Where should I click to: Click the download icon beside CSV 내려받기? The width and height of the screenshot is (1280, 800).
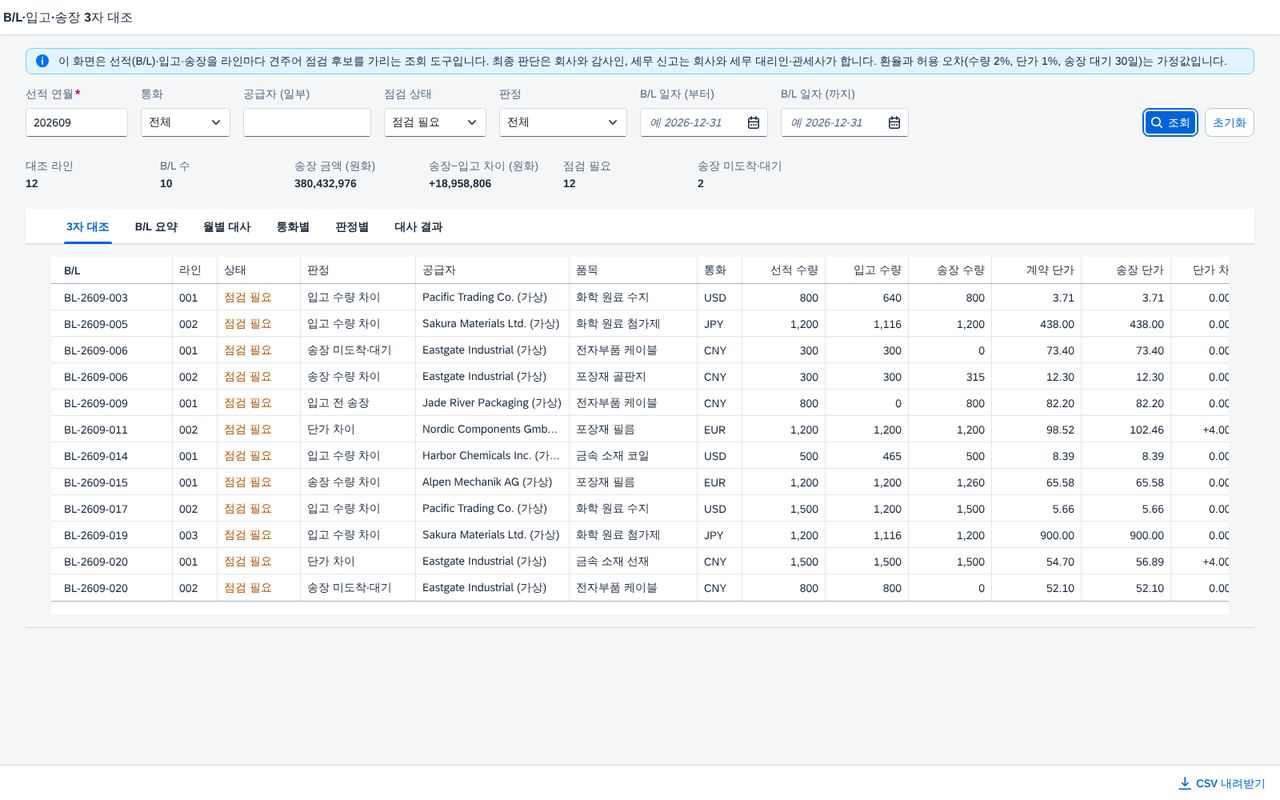pyautogui.click(x=1185, y=783)
